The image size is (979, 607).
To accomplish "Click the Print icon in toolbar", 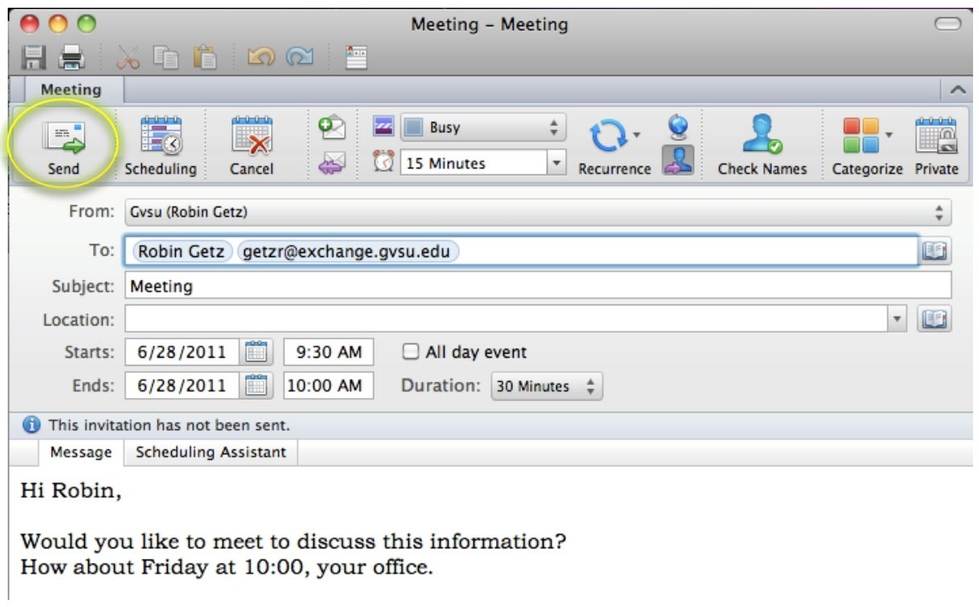I will (72, 58).
